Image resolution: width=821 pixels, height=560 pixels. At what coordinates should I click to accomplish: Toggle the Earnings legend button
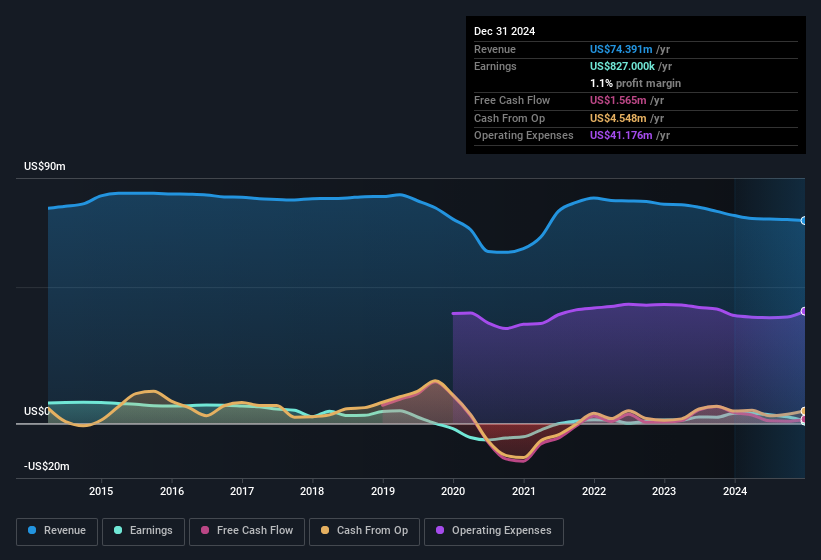(143, 531)
